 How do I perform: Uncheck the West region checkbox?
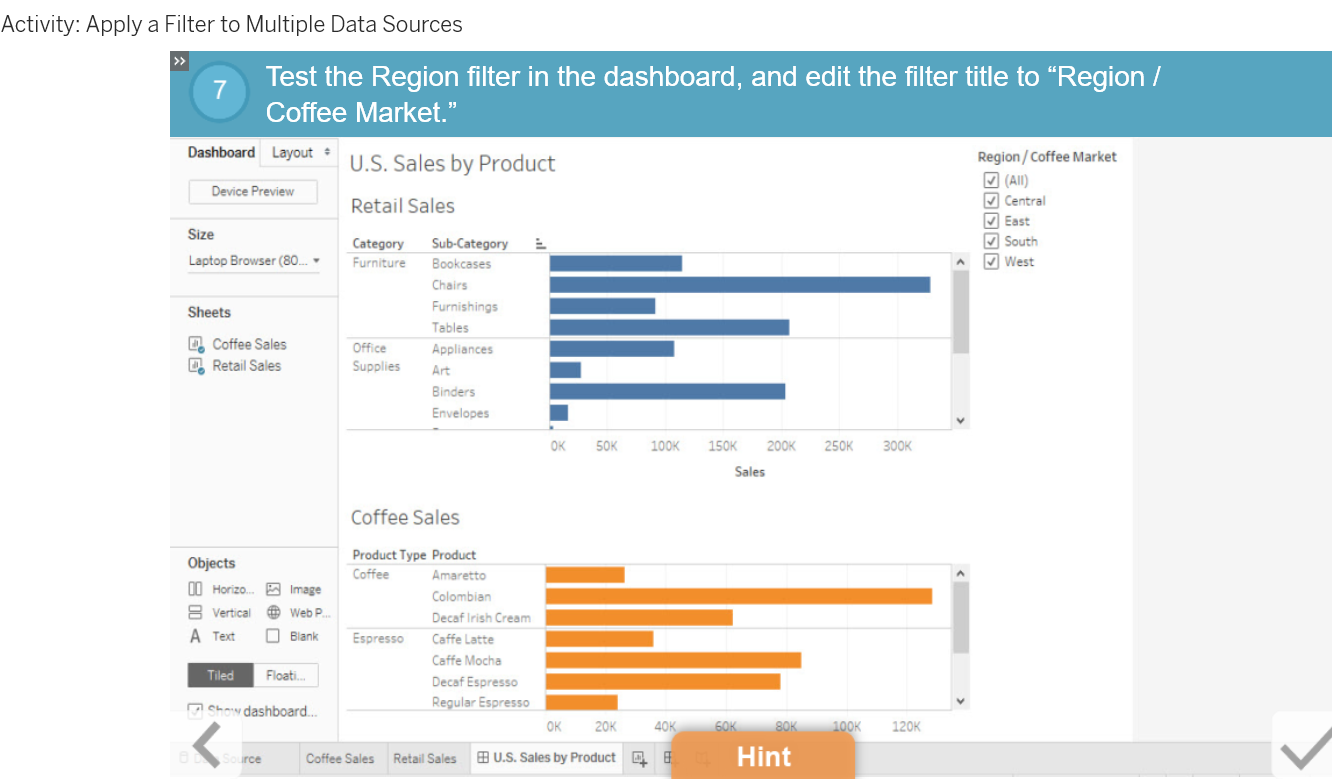click(x=992, y=261)
